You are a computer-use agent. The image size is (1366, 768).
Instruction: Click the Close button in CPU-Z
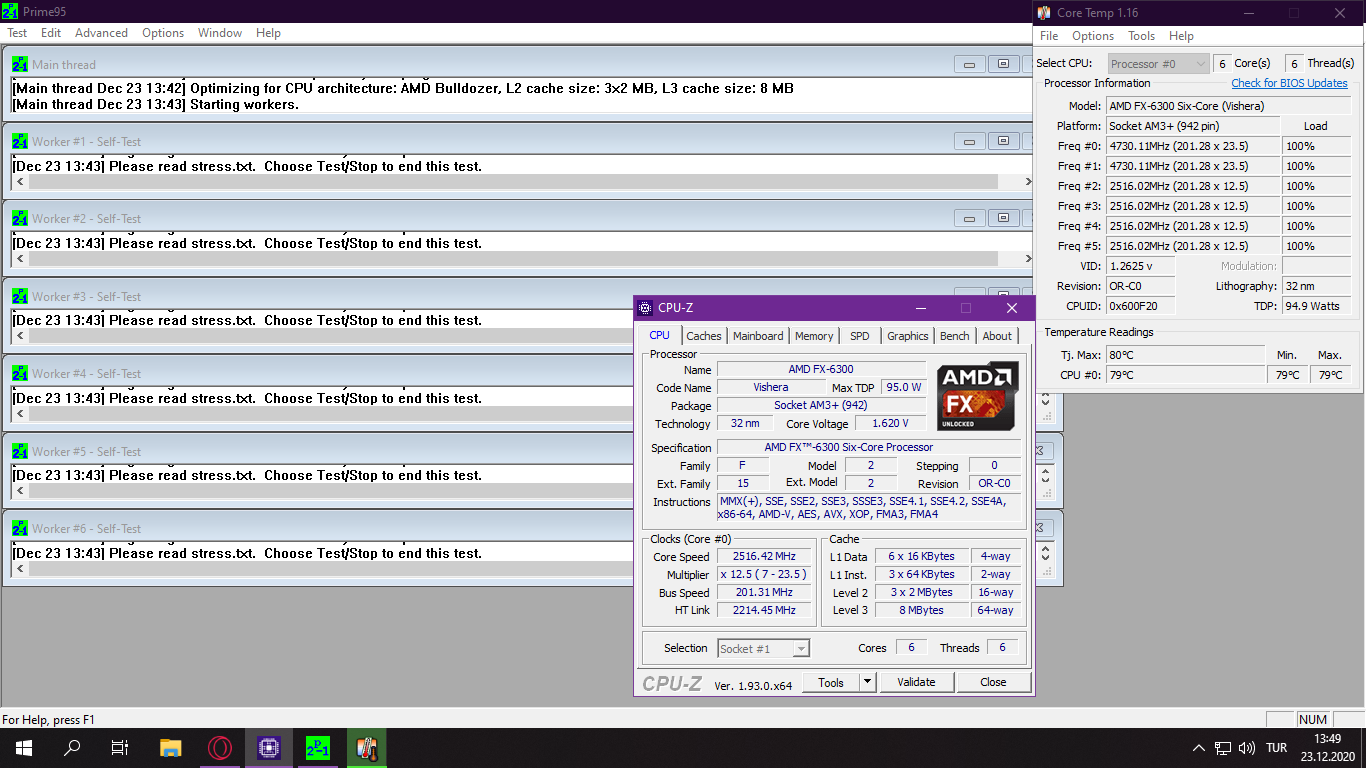coord(993,682)
